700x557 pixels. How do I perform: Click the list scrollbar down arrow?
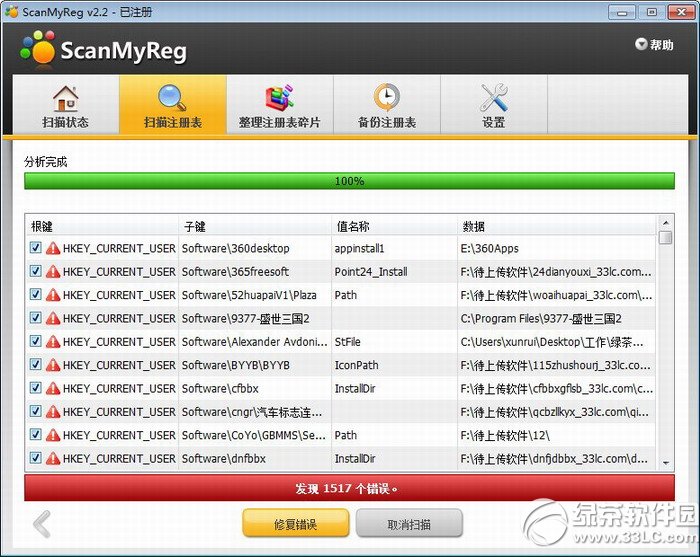click(666, 463)
